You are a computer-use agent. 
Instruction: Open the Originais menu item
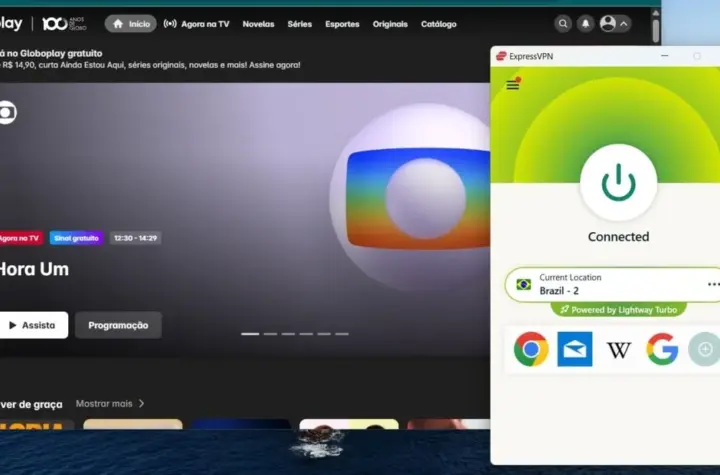tap(390, 24)
